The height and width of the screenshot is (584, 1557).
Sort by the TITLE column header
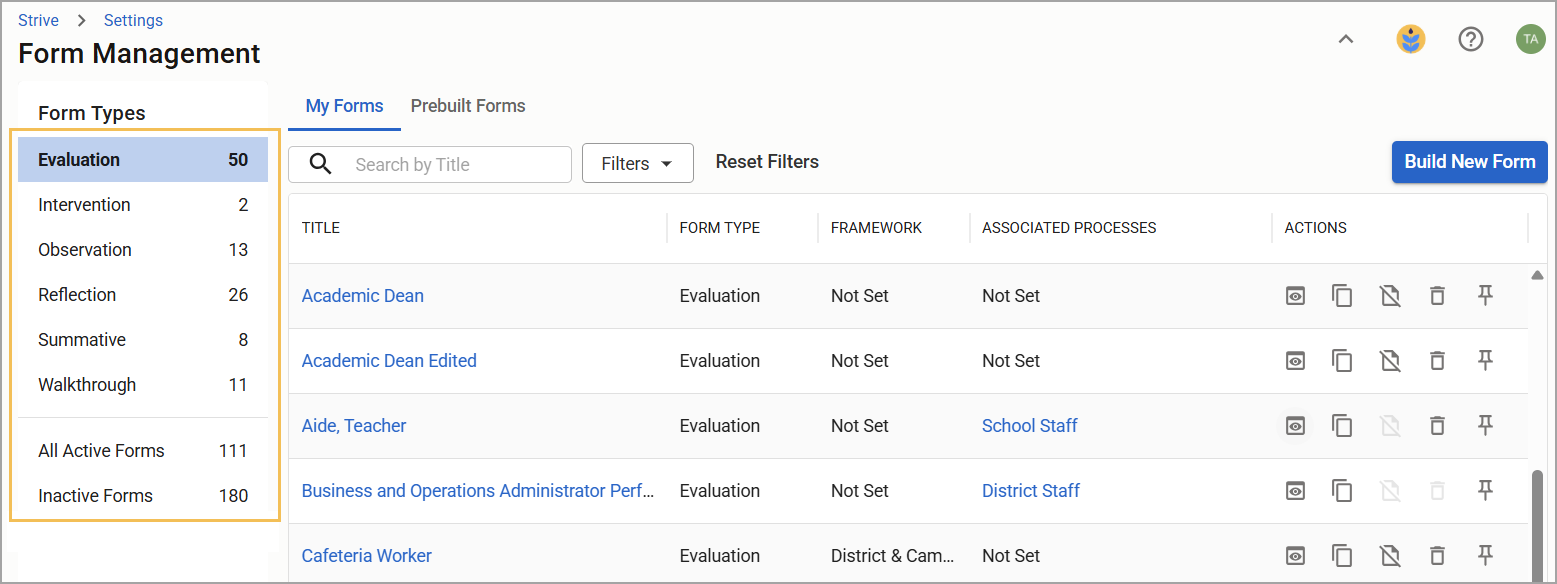tap(321, 228)
